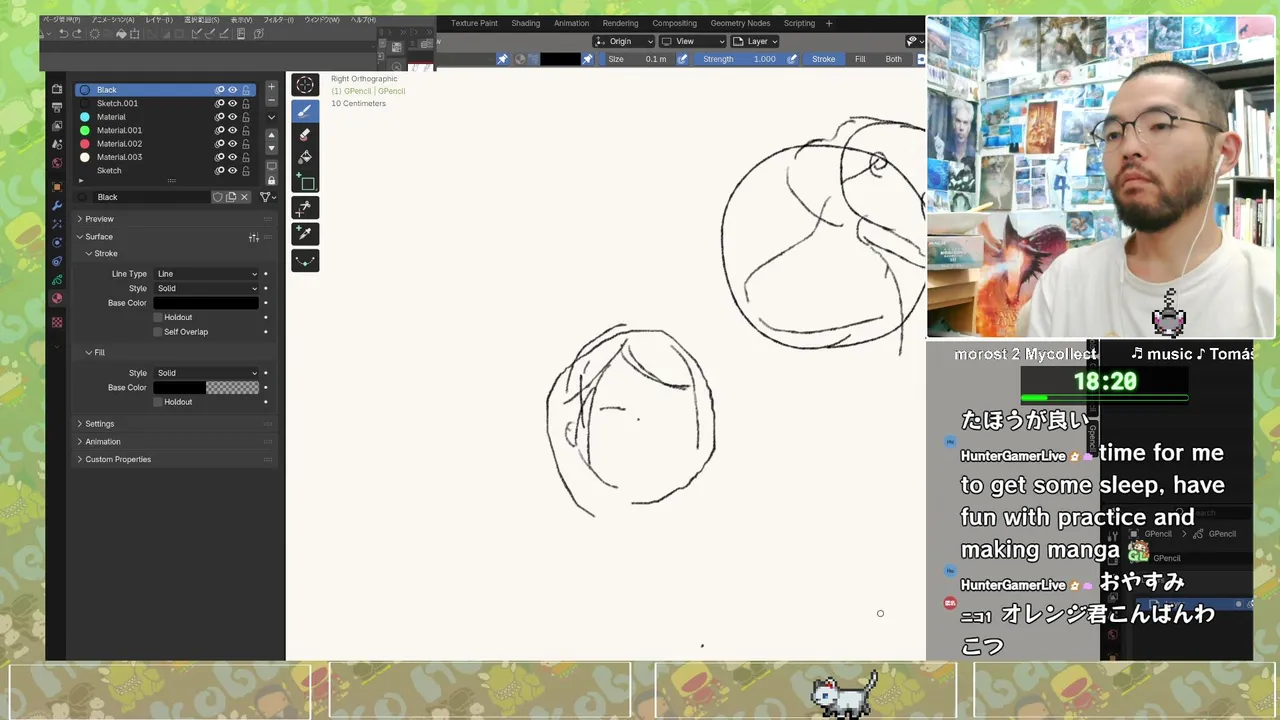Open the View drawing plane dropdown

tap(693, 41)
